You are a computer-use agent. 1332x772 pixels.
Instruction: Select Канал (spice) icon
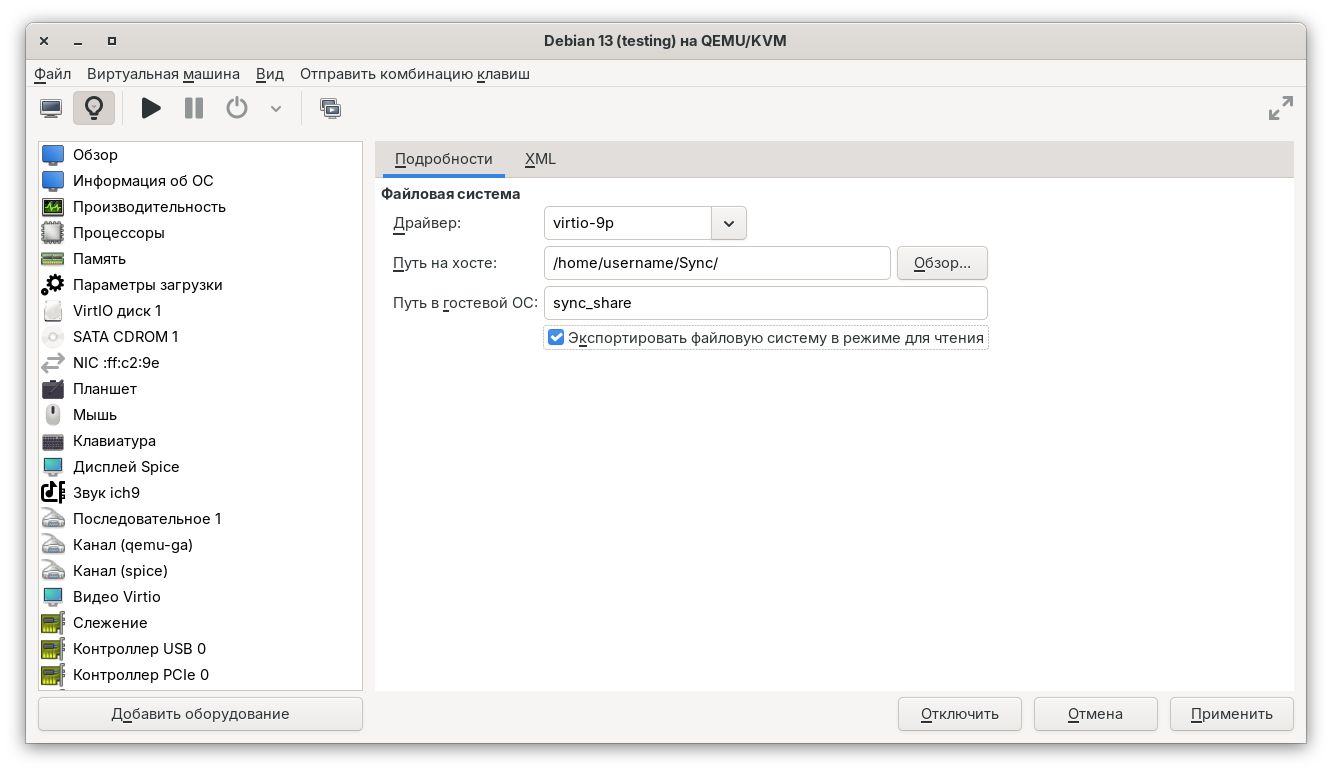point(53,571)
